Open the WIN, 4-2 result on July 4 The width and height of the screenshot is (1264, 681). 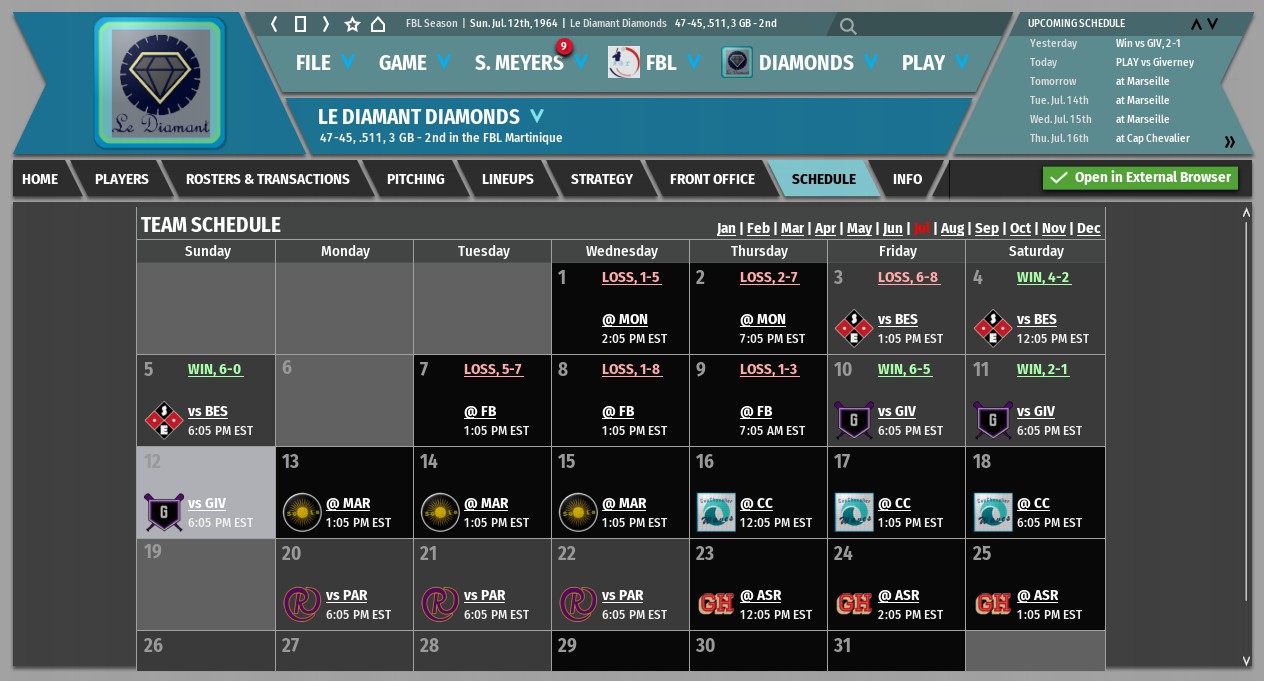pos(1043,277)
